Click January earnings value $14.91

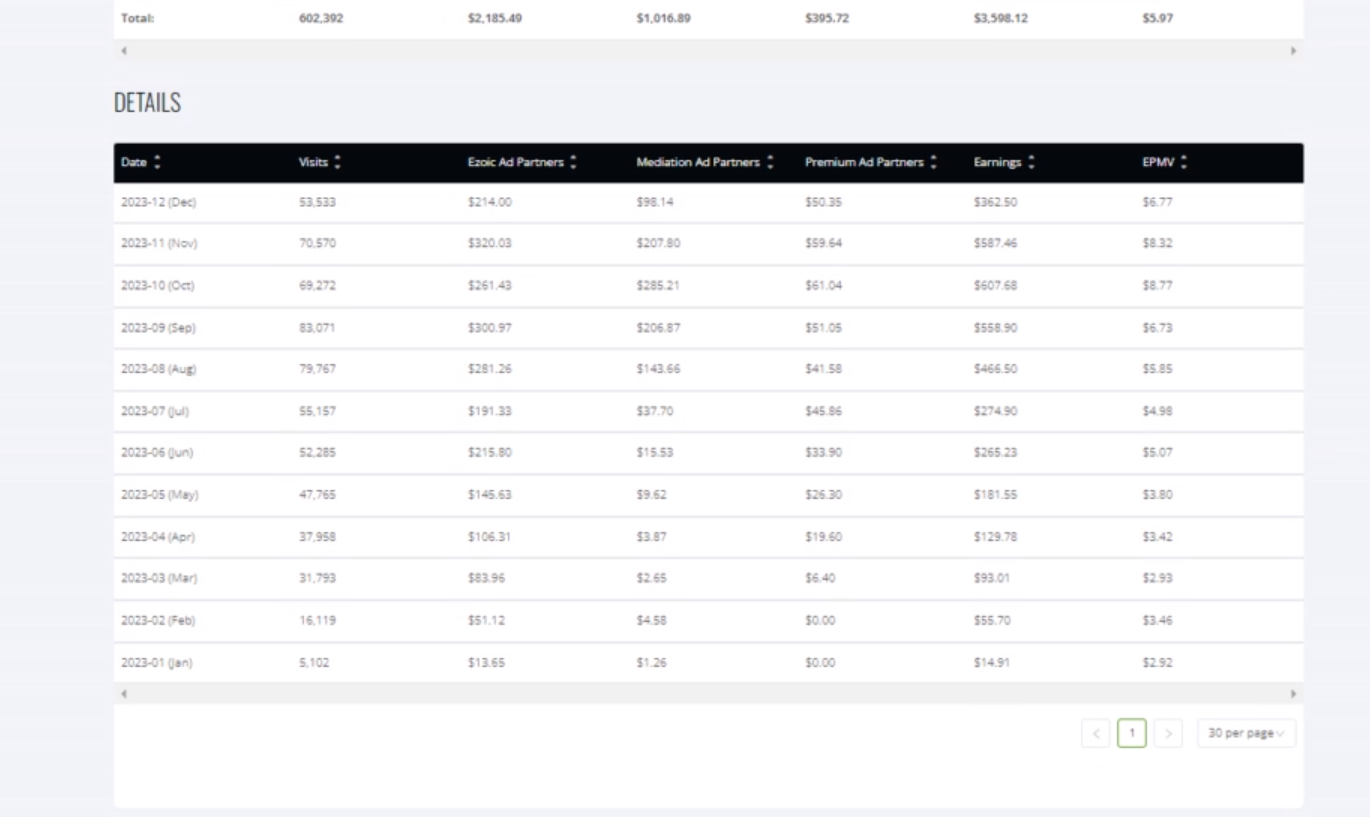click(991, 662)
